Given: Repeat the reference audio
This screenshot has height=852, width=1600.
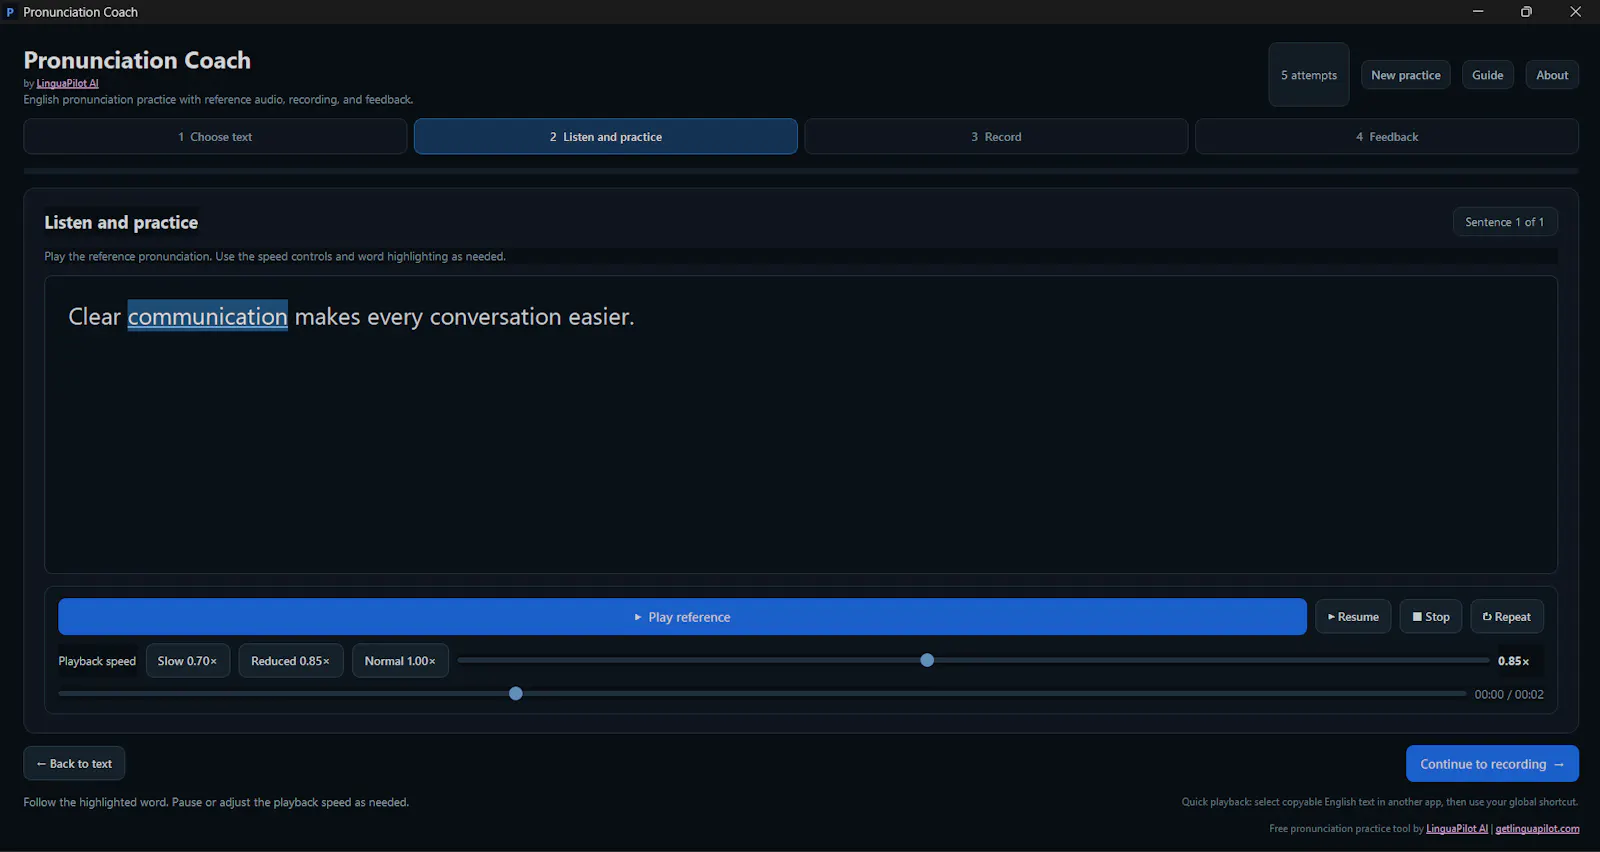Looking at the screenshot, I should 1507,617.
